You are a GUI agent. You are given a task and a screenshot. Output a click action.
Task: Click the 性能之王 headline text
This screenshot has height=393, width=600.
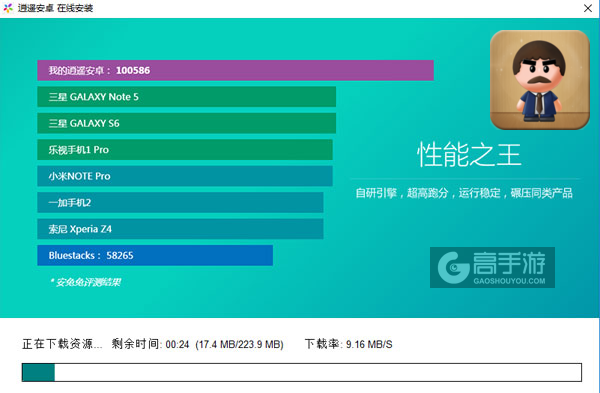pos(469,155)
